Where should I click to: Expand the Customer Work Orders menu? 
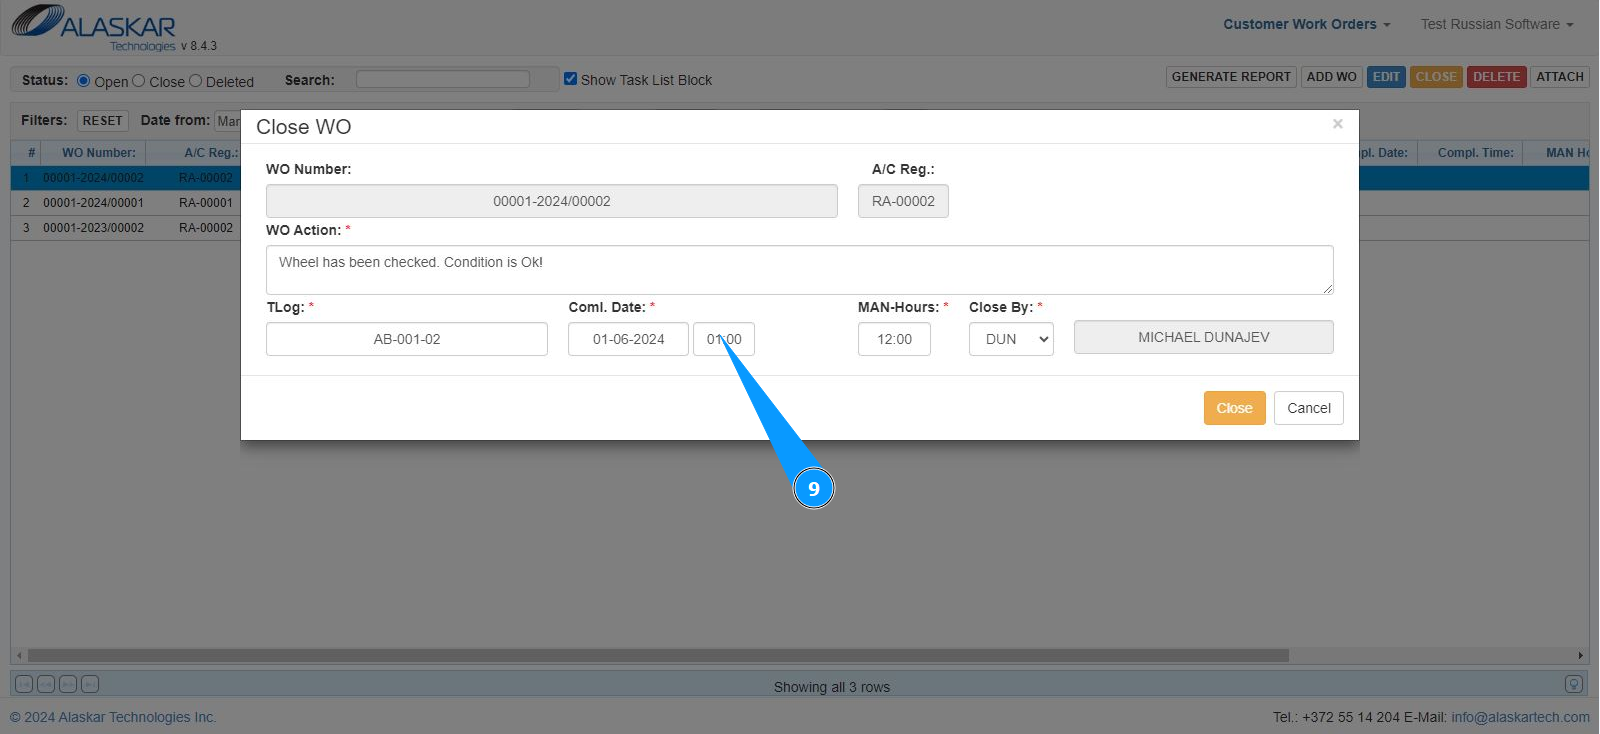pos(1306,24)
